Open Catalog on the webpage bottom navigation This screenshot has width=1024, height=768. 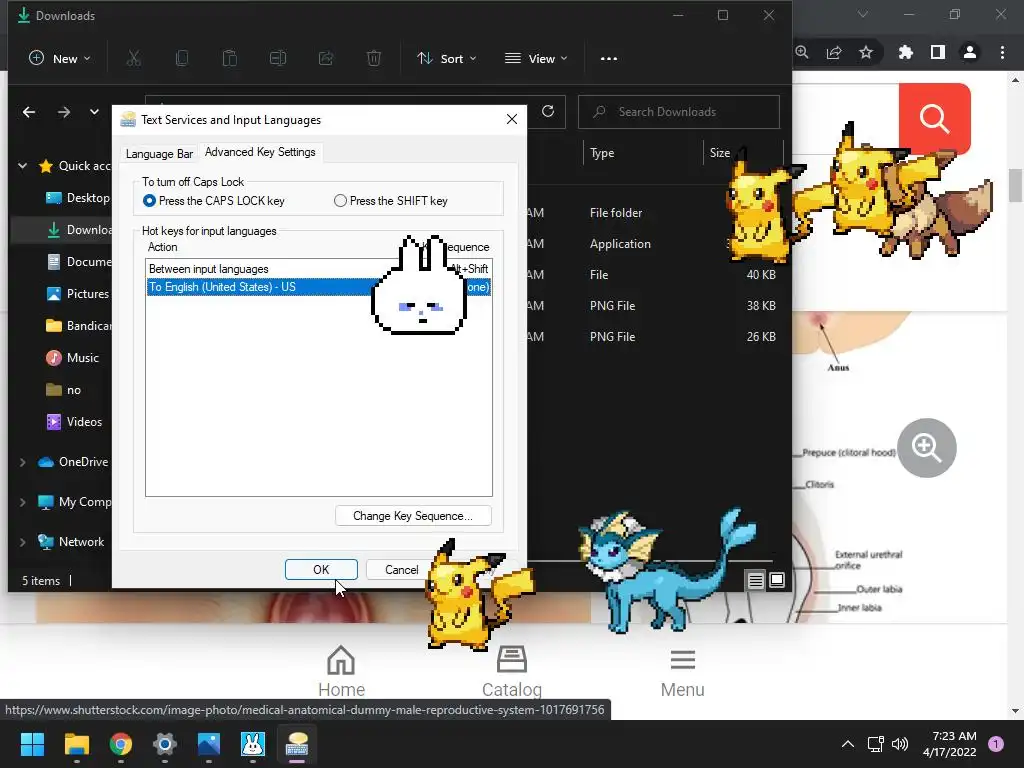[512, 671]
